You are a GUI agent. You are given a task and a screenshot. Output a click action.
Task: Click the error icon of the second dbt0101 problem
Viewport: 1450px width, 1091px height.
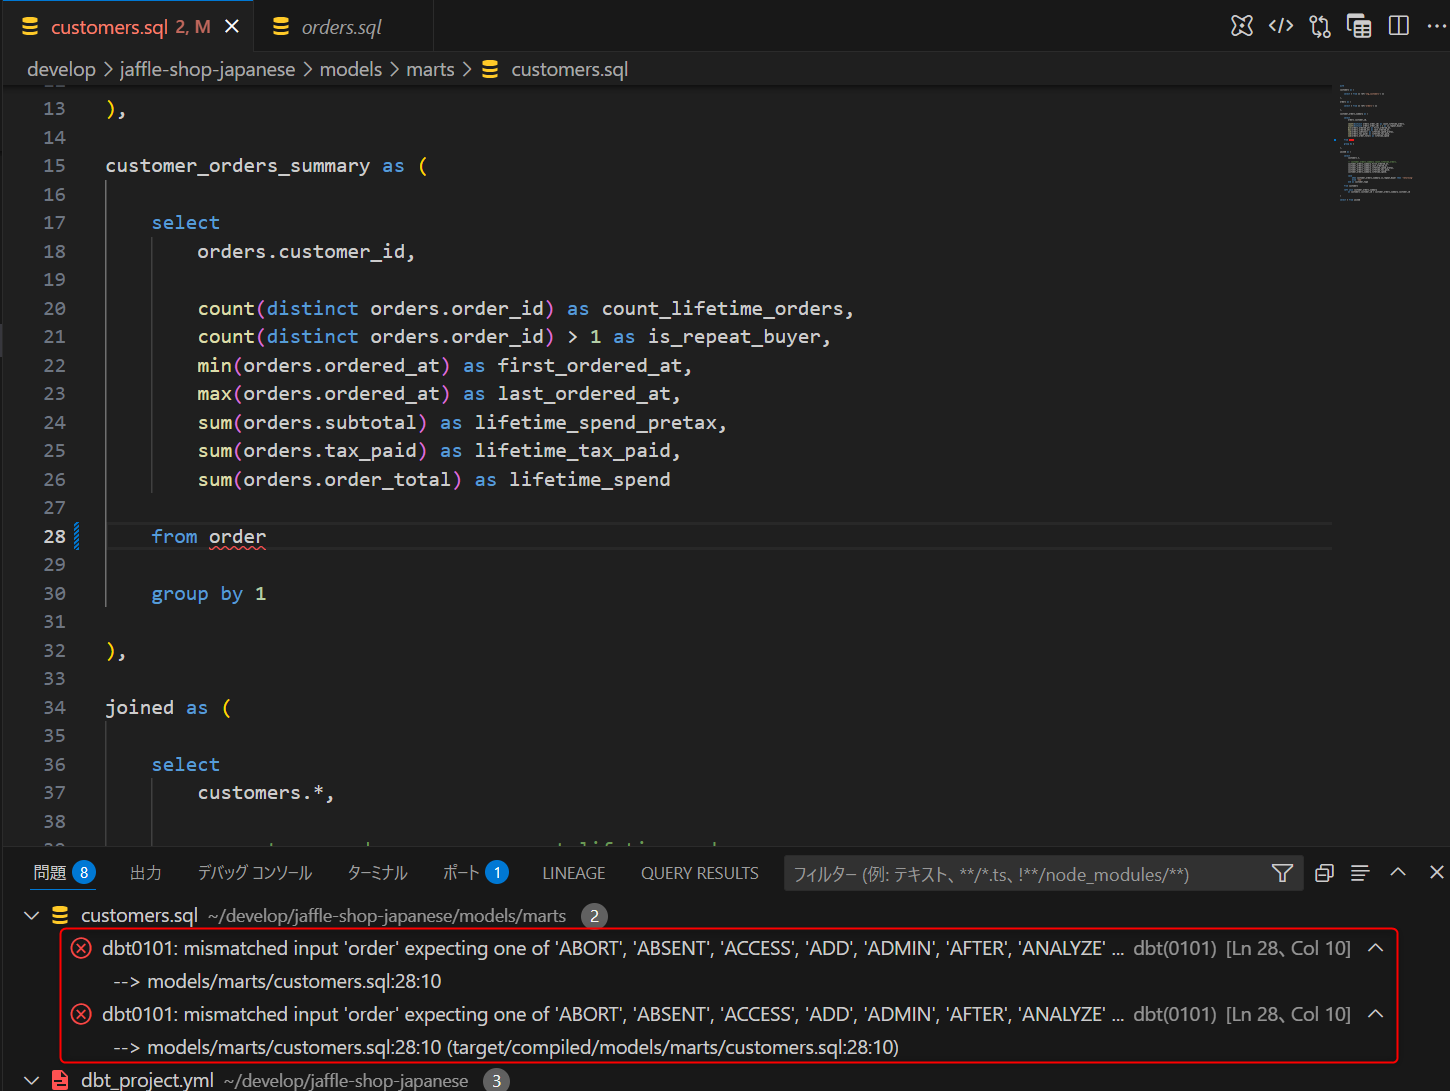point(82,1014)
